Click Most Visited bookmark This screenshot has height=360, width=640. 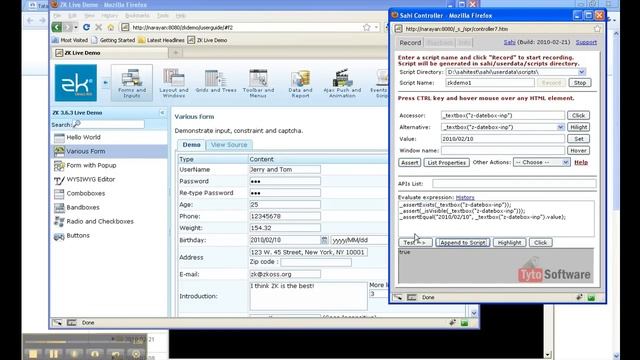(x=70, y=40)
